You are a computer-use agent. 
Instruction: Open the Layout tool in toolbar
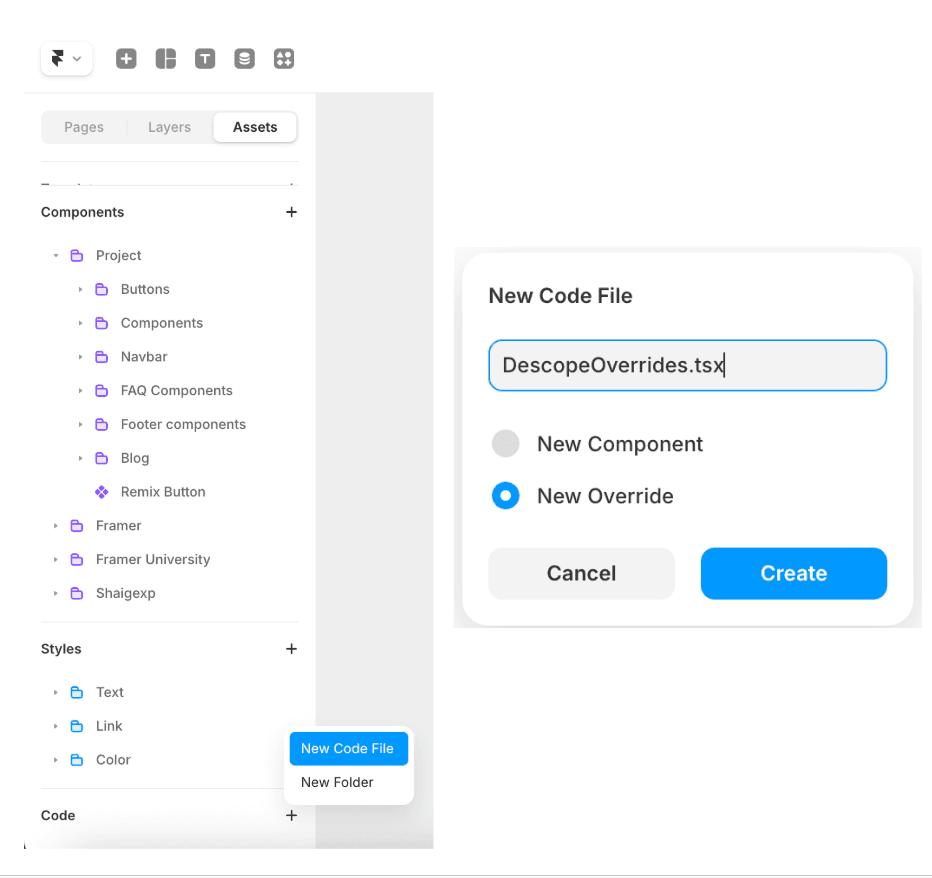pos(166,59)
